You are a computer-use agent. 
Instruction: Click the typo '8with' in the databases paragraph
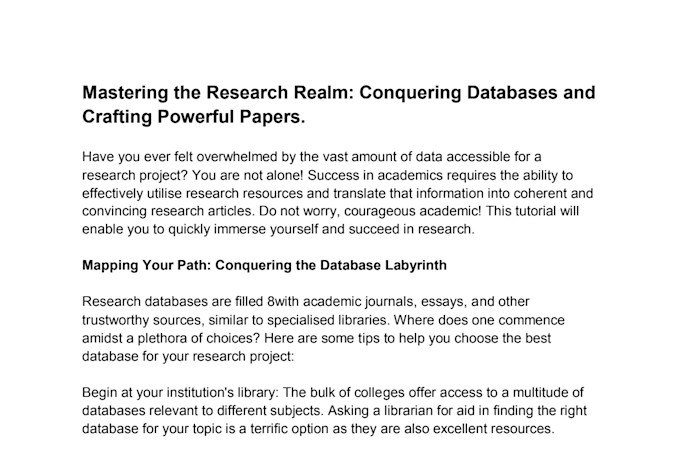pos(283,302)
